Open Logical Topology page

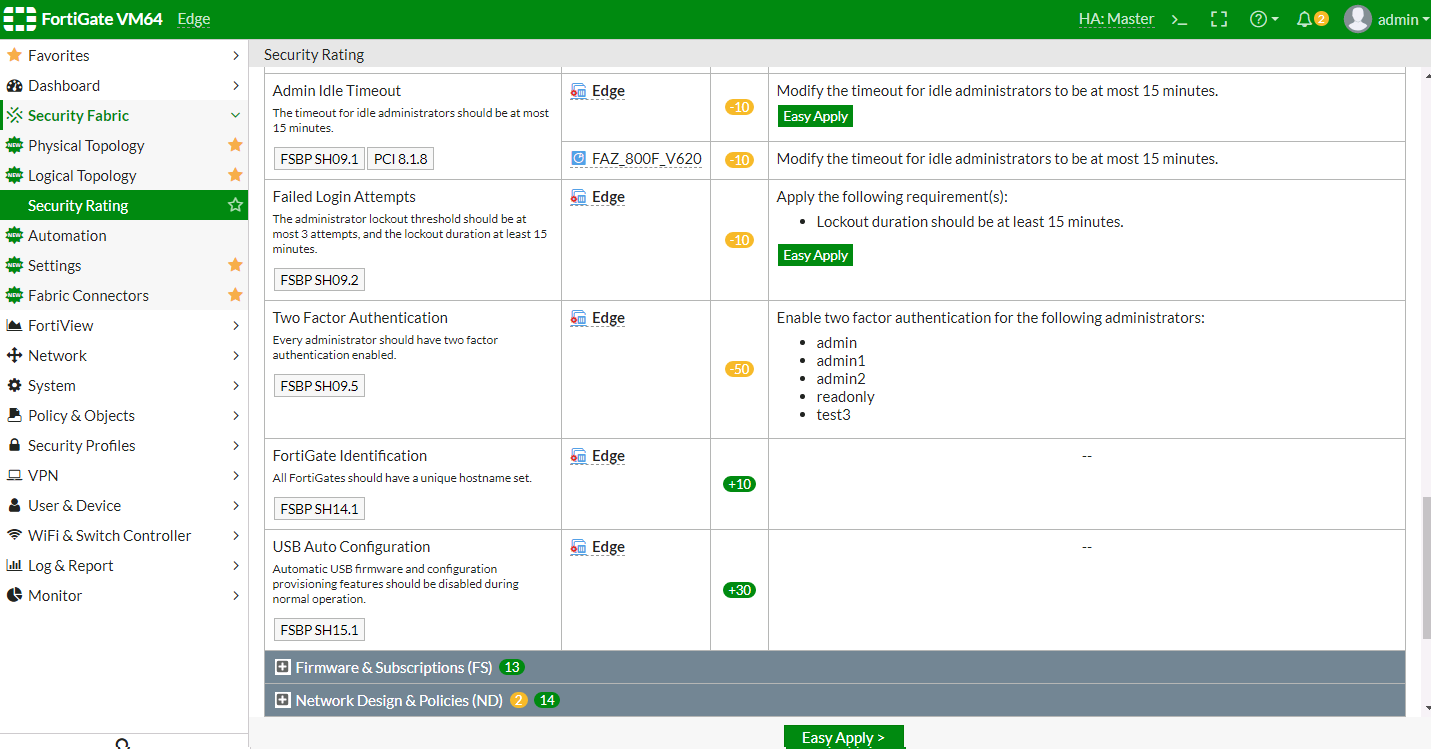pyautogui.click(x=82, y=175)
